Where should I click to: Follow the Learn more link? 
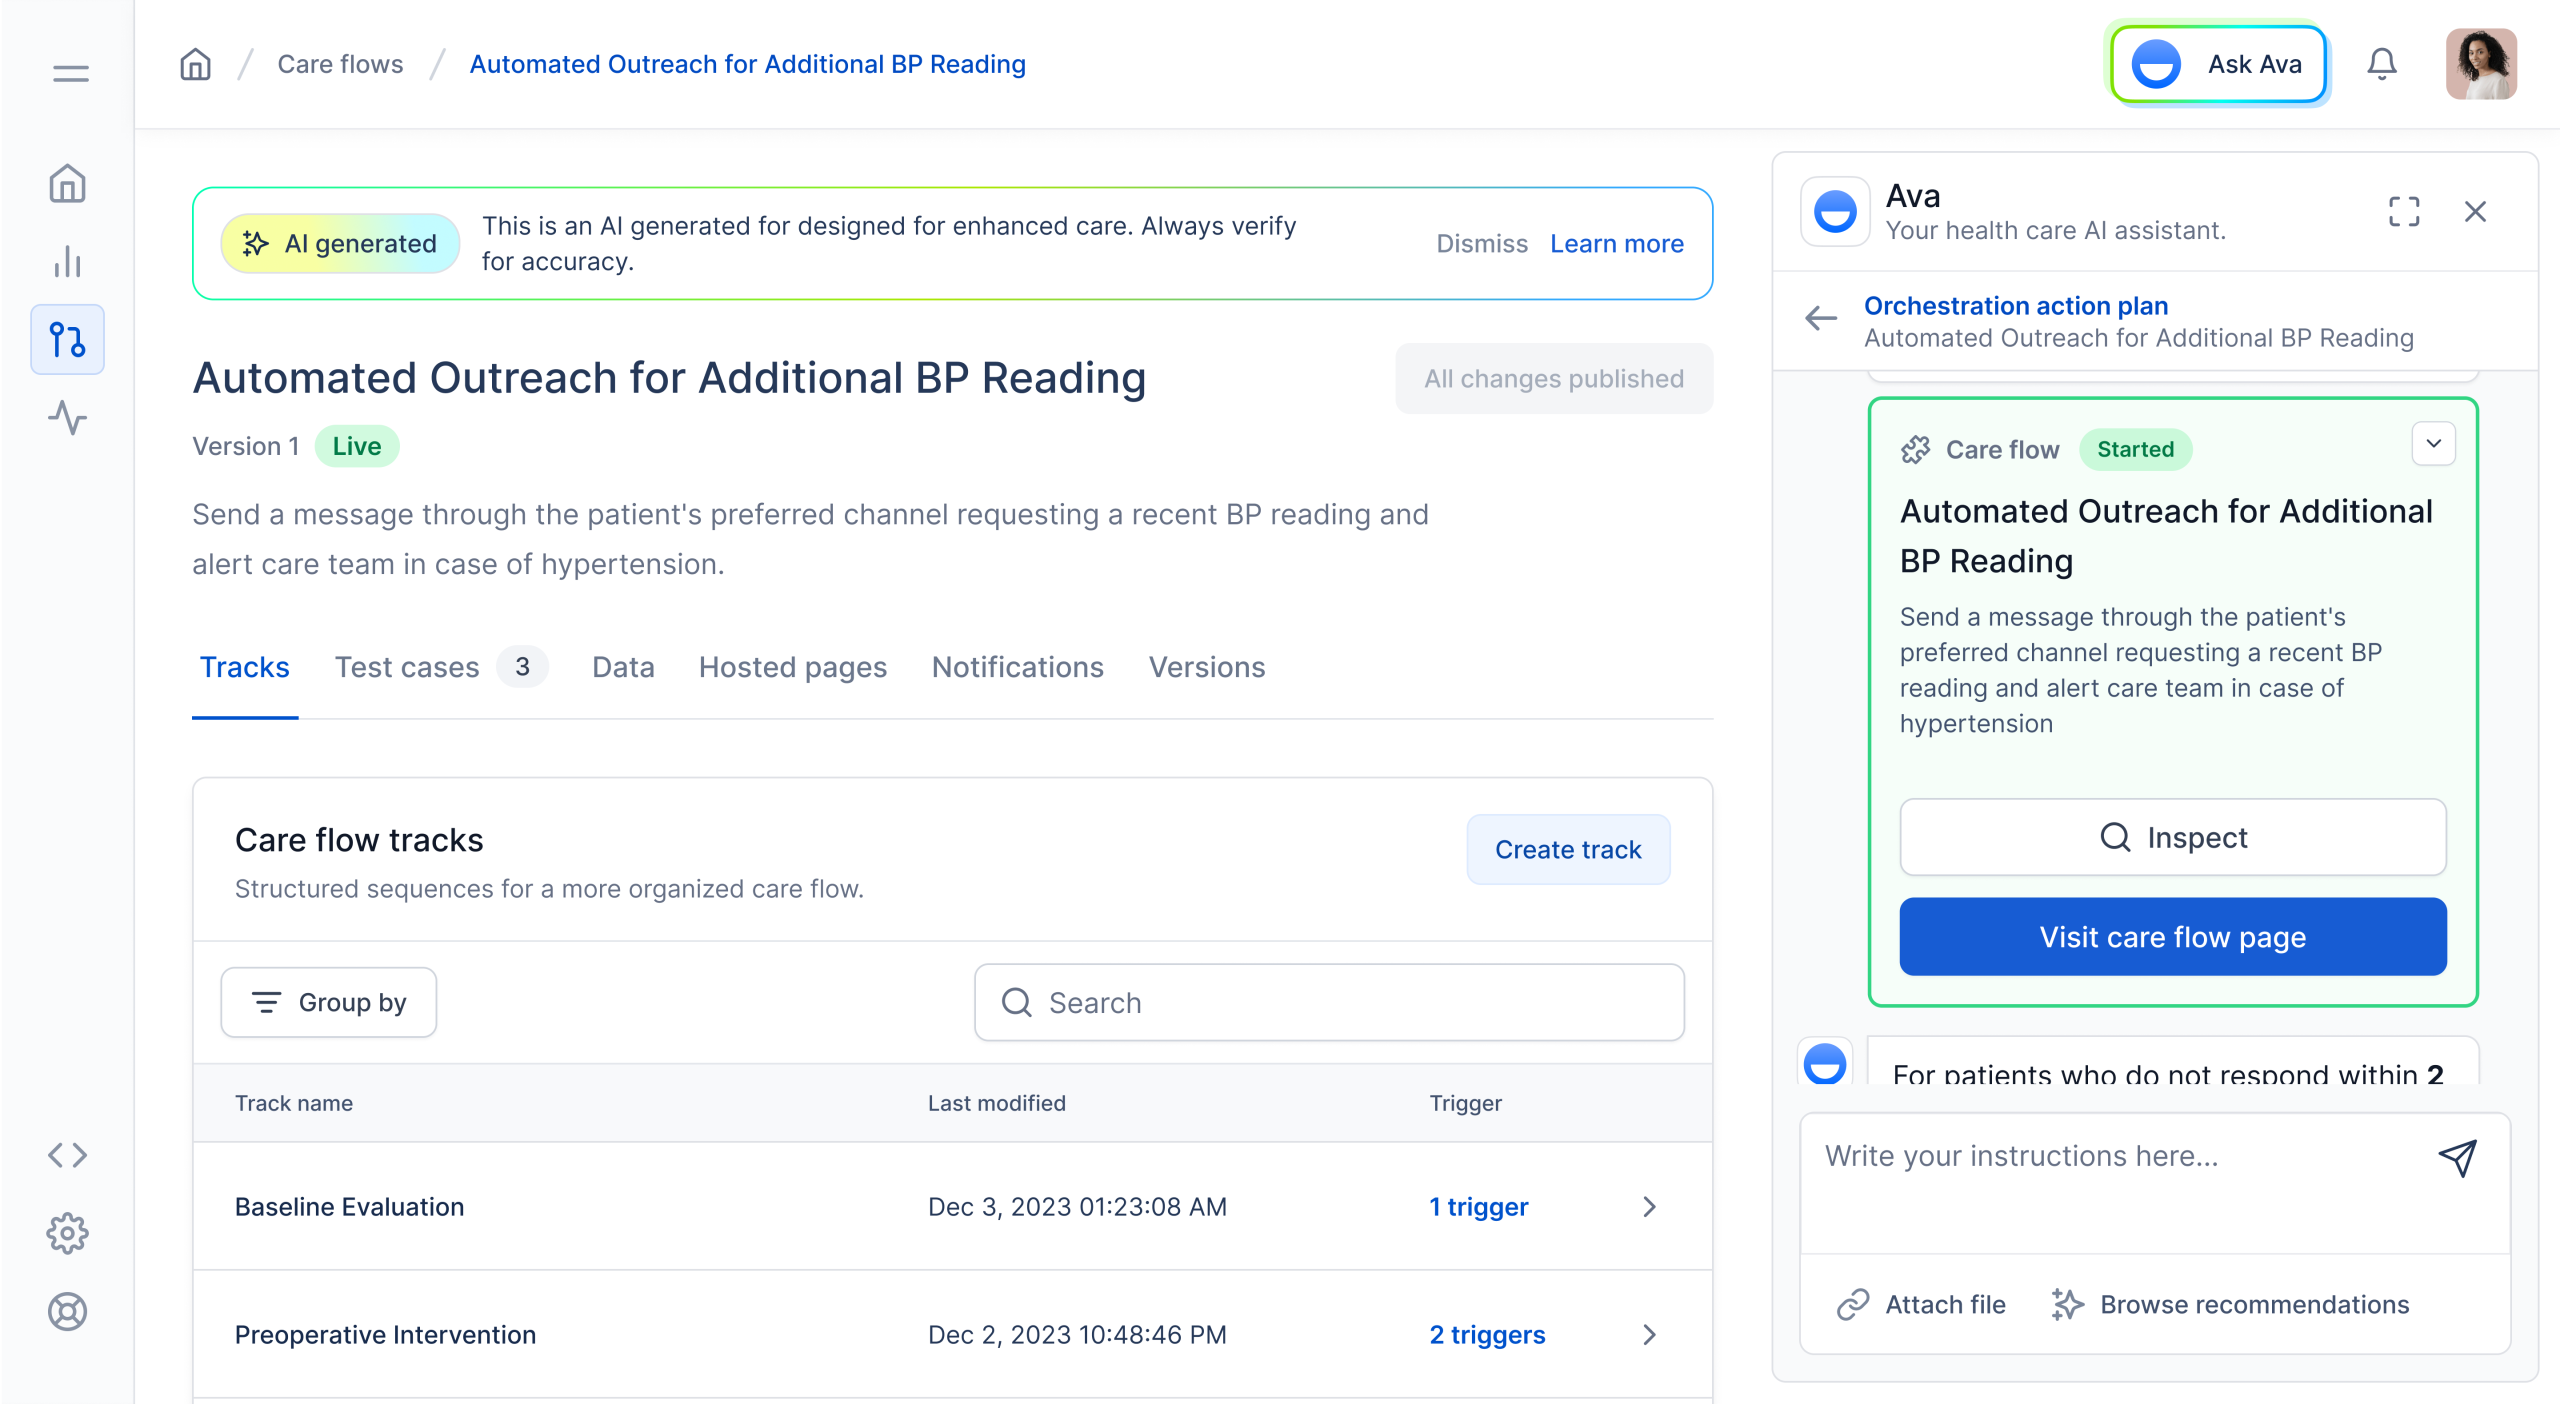click(1617, 244)
